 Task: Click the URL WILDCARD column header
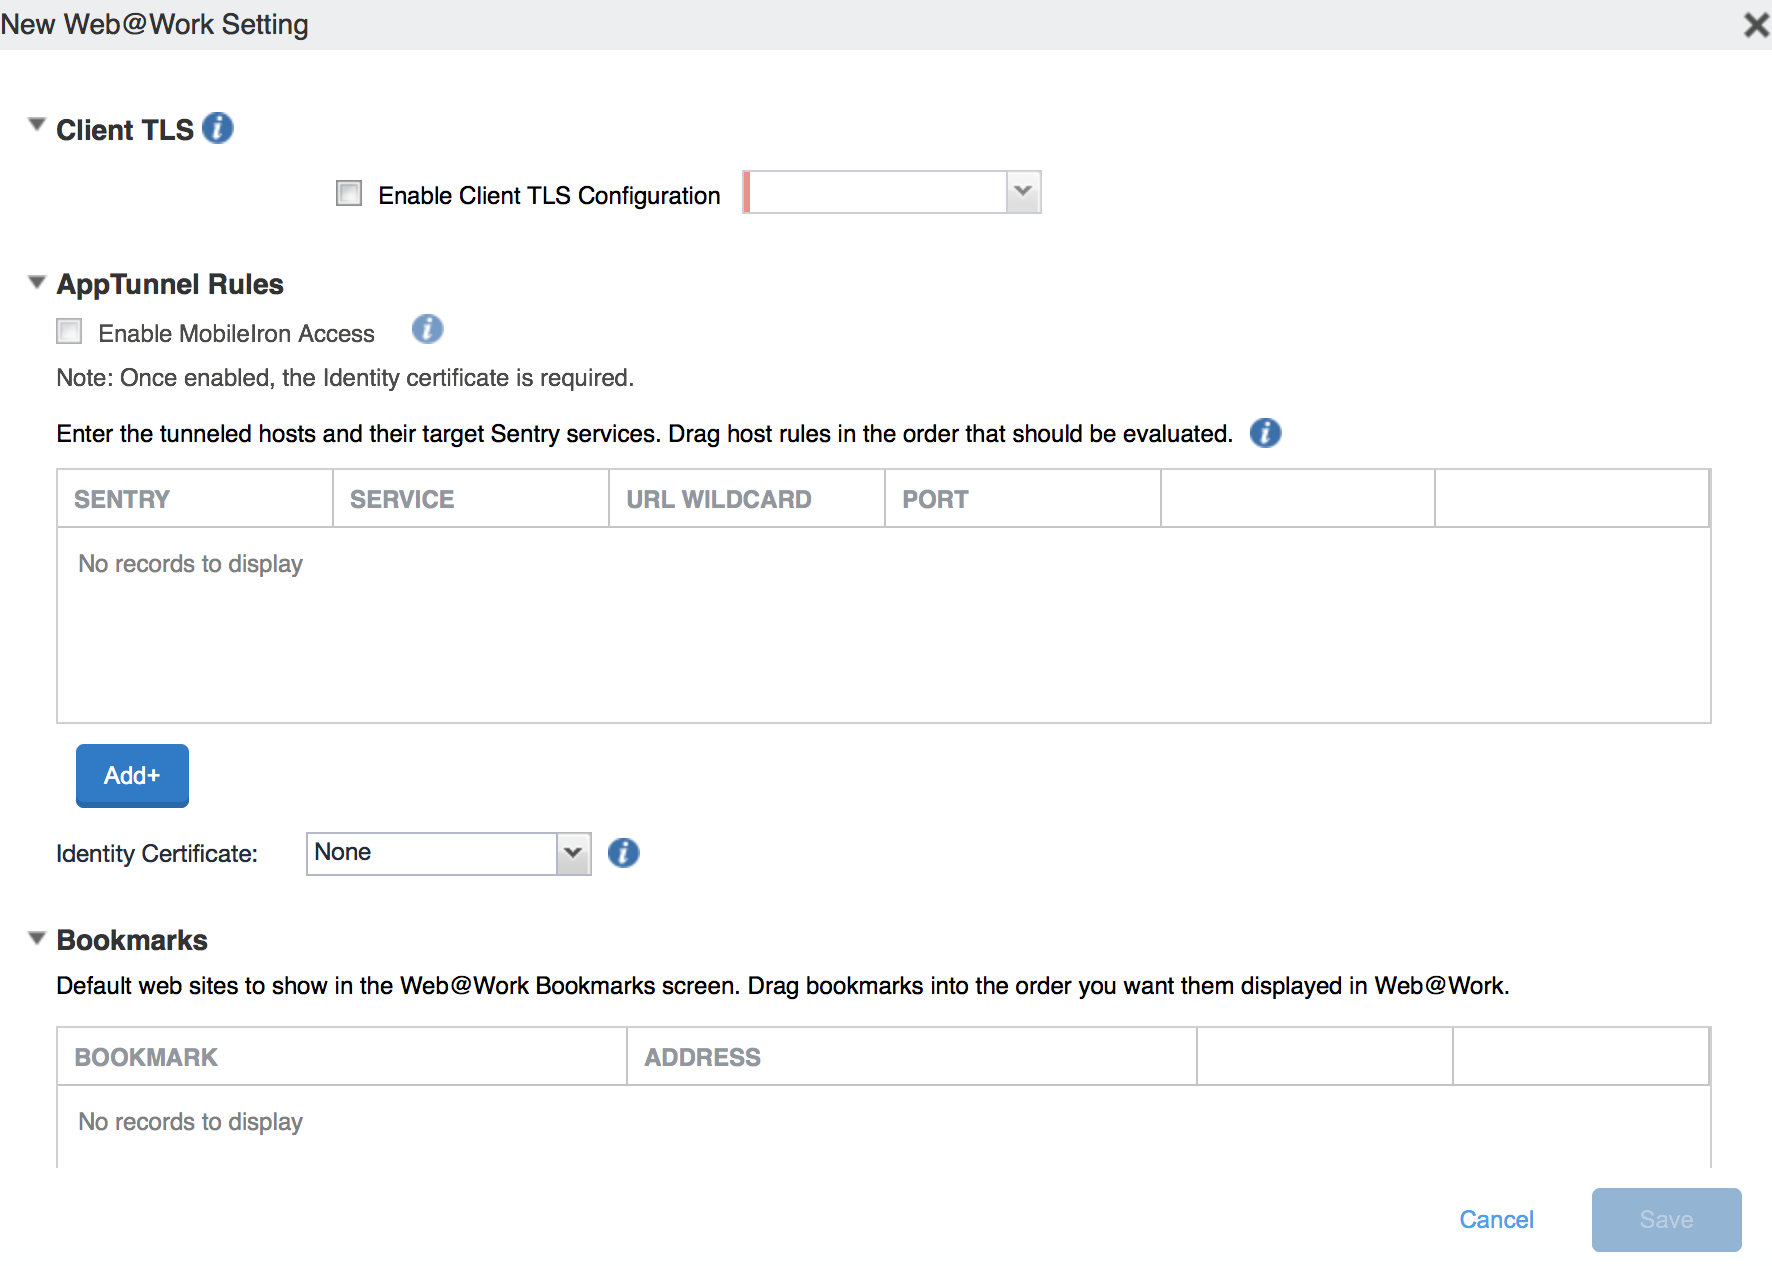click(747, 498)
